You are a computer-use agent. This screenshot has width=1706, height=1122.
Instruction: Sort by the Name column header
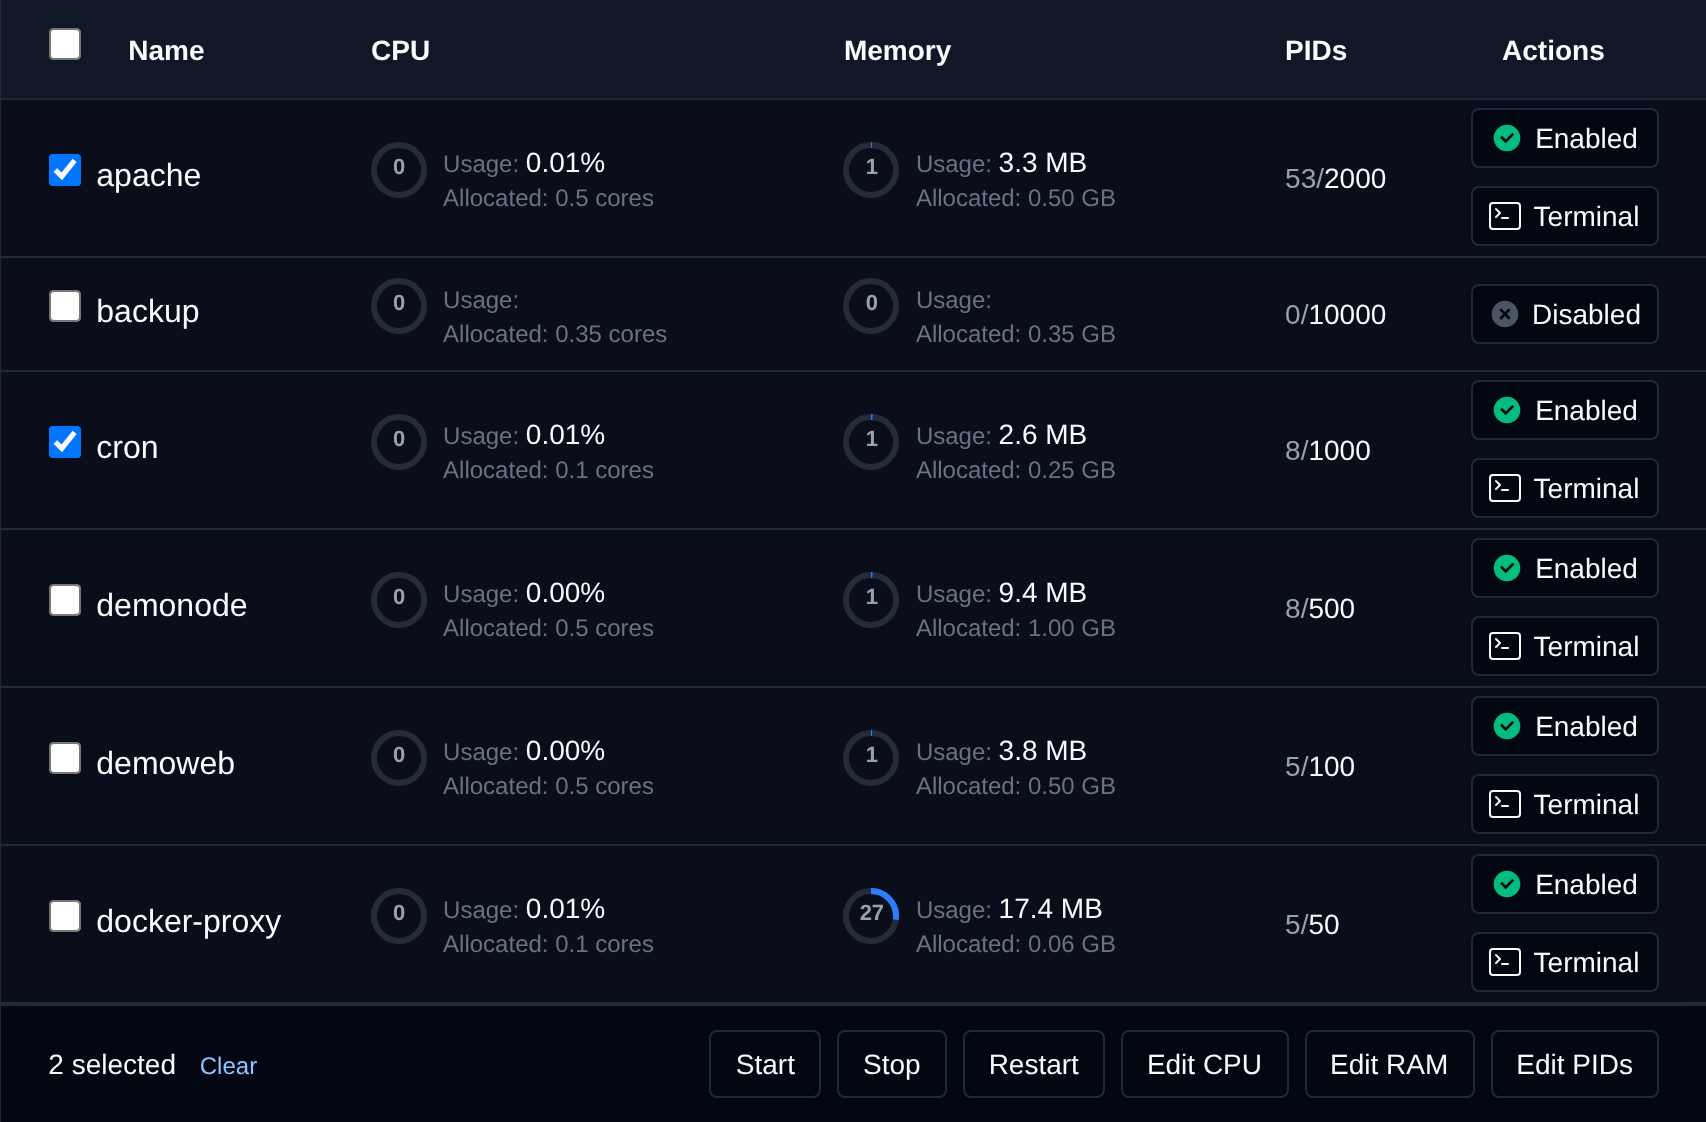tap(166, 50)
